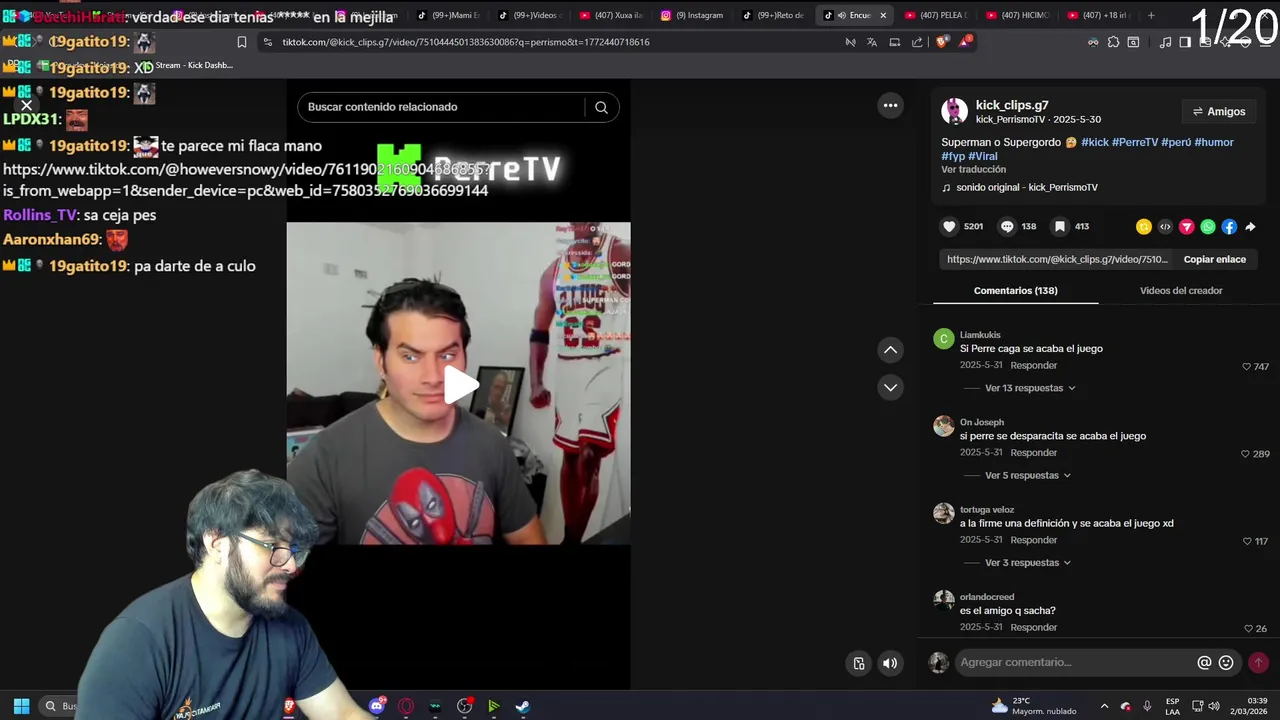Share the video on WhatsApp

click(x=1208, y=227)
